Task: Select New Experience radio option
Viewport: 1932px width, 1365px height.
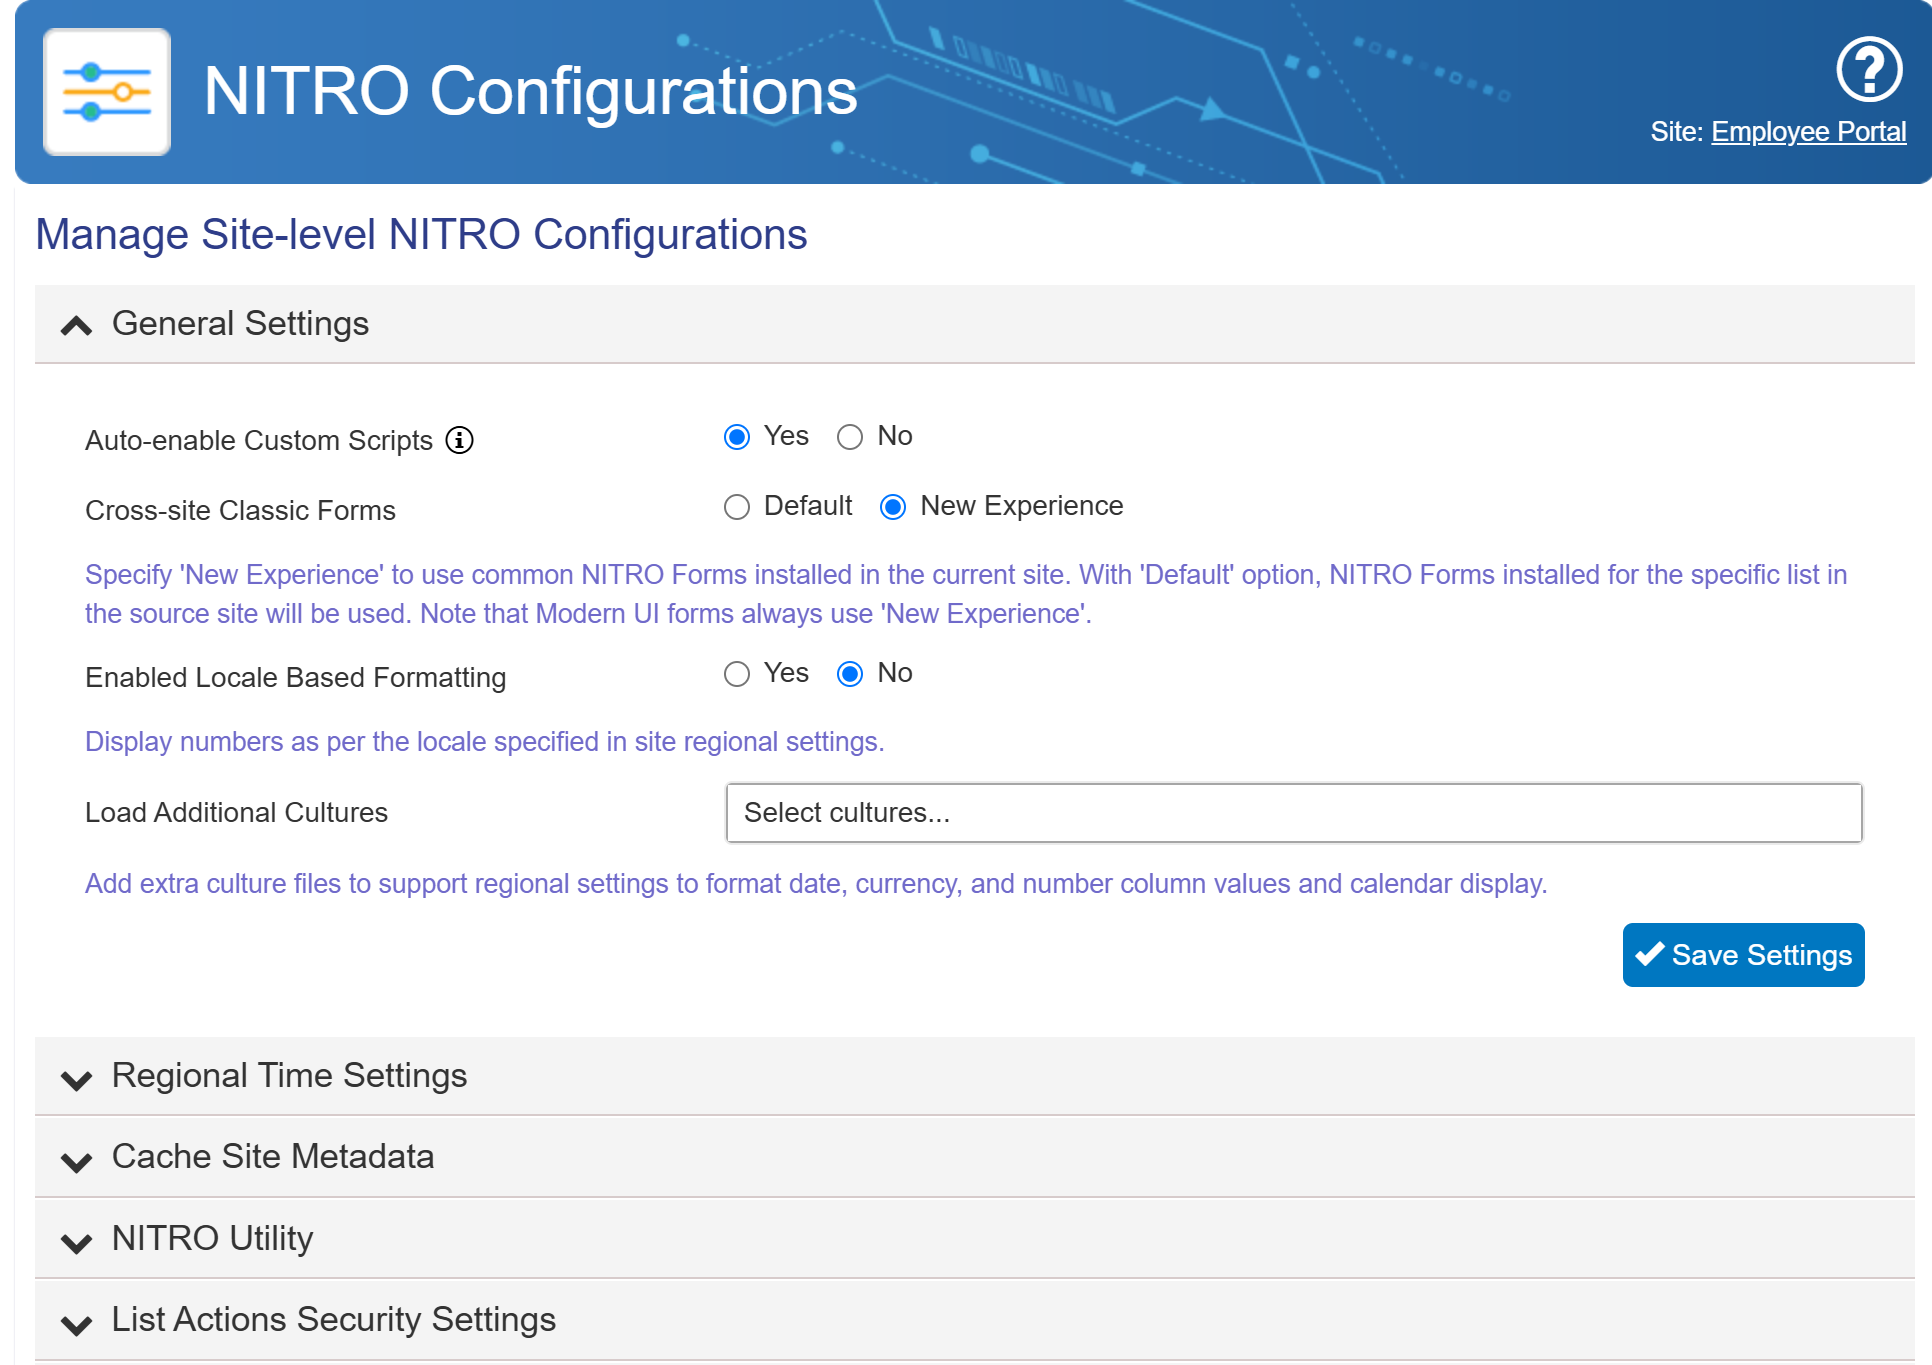Action: [x=893, y=507]
